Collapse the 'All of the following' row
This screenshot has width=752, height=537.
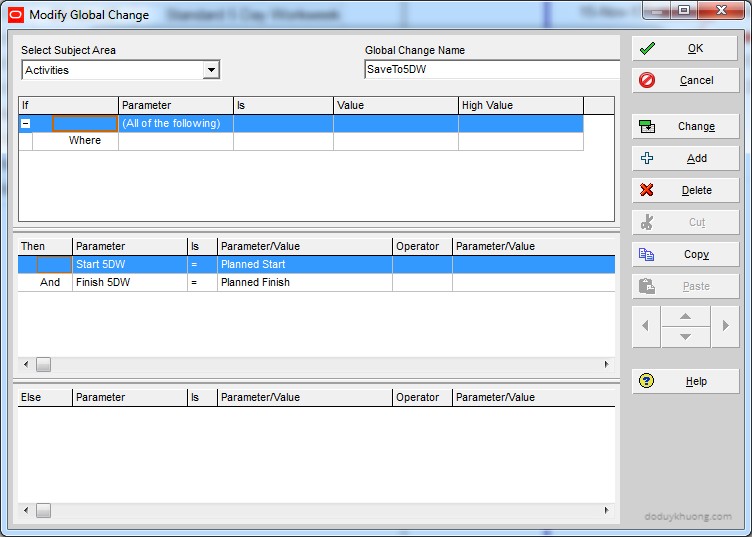pyautogui.click(x=26, y=124)
